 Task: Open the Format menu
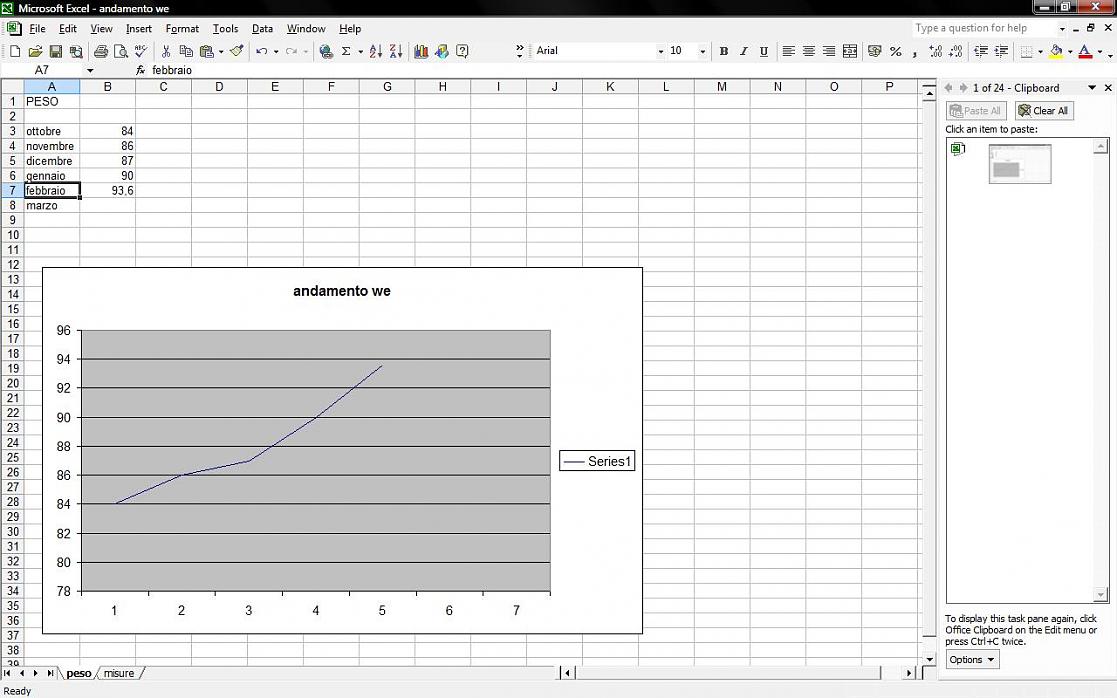pyautogui.click(x=182, y=28)
